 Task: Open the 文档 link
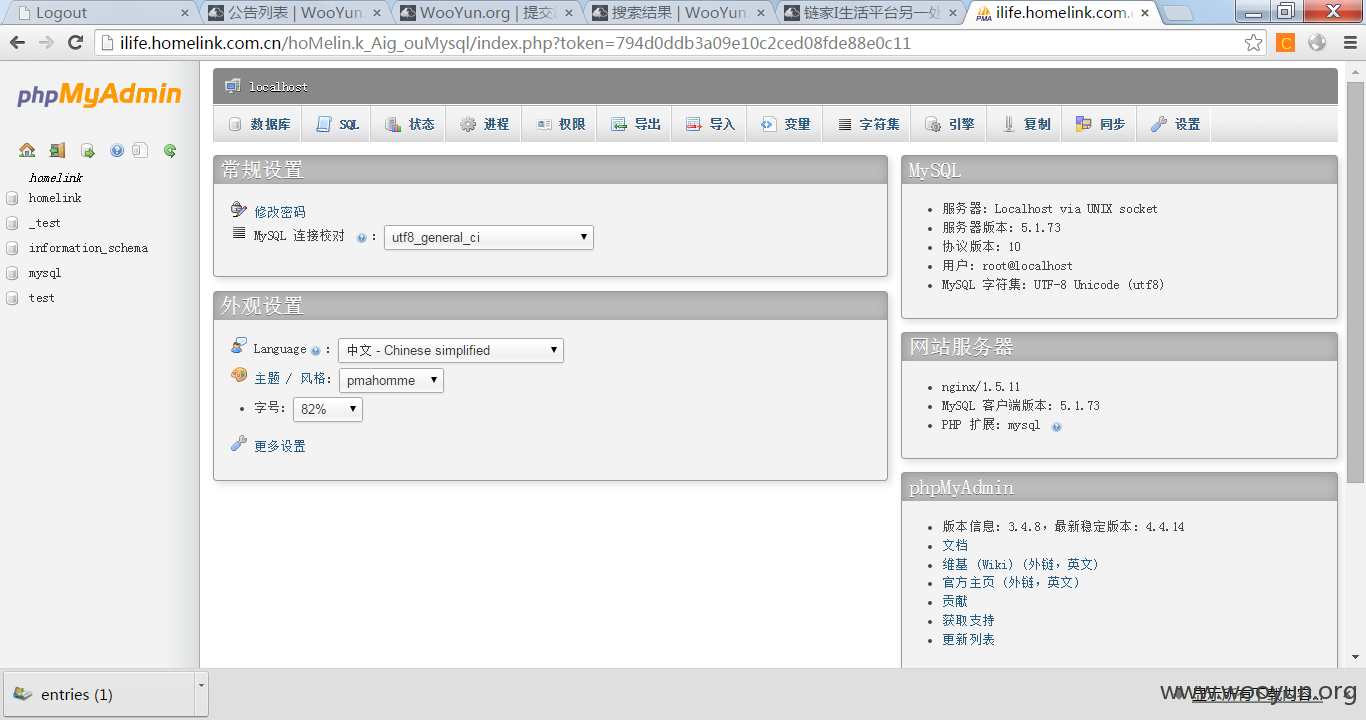[x=955, y=545]
